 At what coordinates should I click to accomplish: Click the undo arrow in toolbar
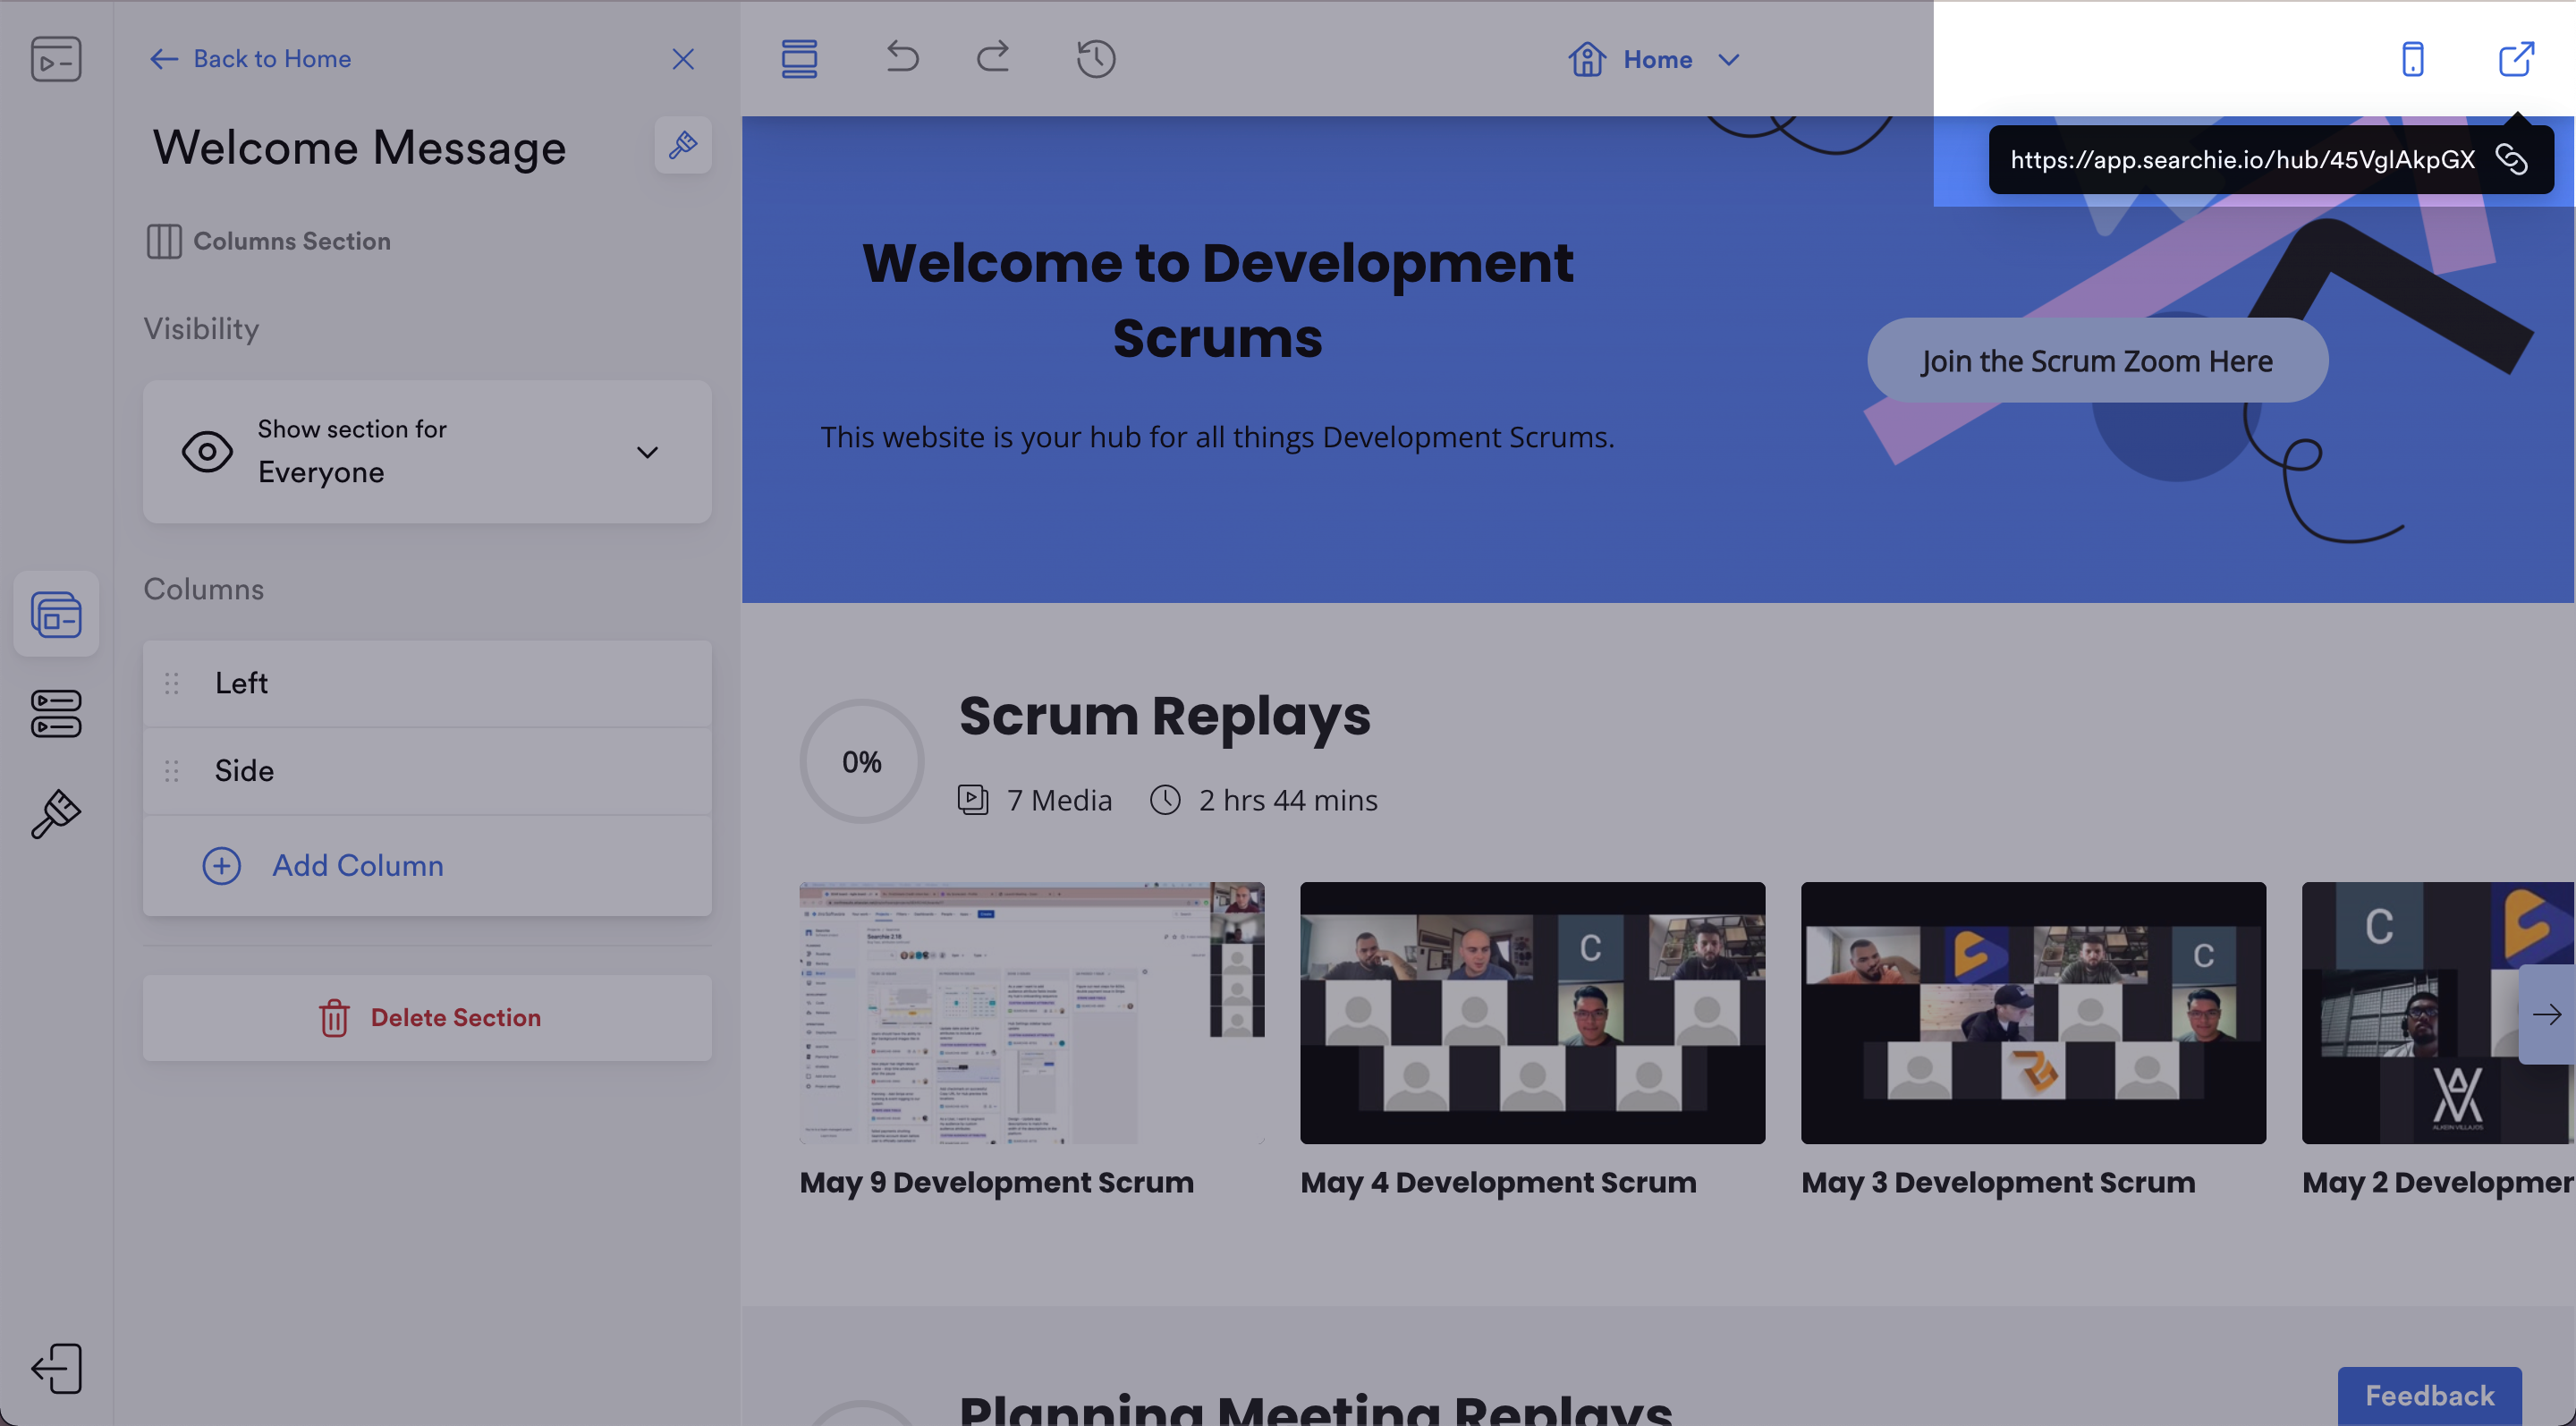901,58
